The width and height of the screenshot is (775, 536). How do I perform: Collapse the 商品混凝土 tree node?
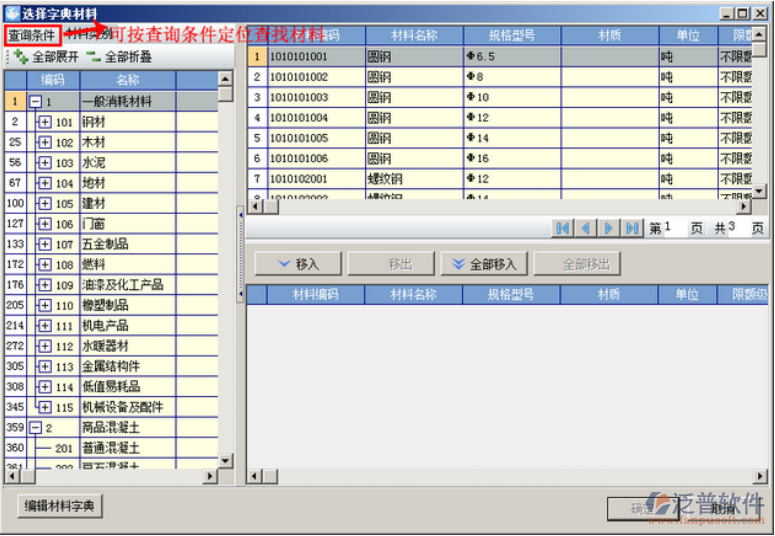[35, 428]
